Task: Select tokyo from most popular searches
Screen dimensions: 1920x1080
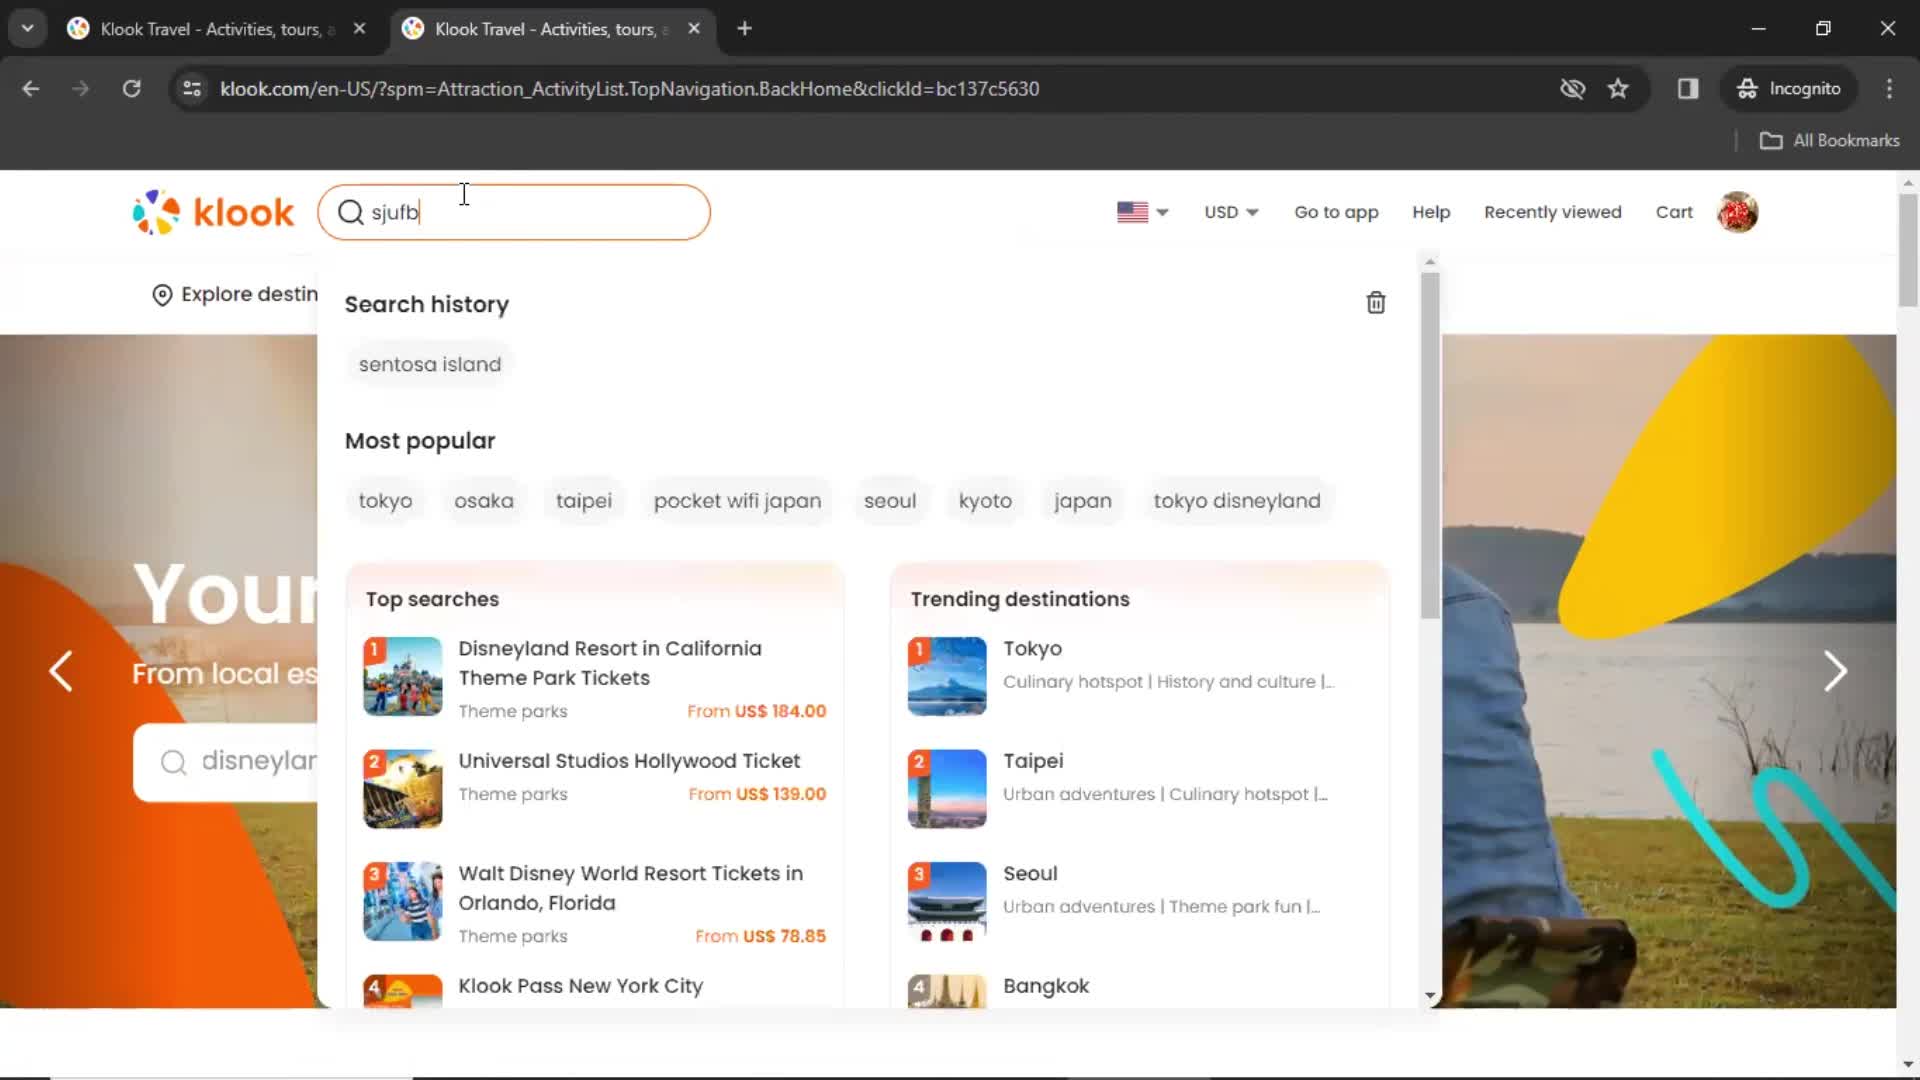Action: point(386,501)
